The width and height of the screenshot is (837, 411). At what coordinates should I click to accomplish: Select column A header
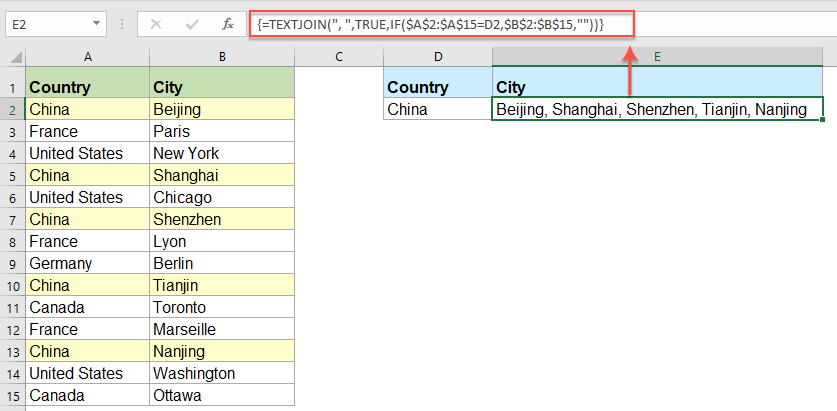click(x=88, y=57)
